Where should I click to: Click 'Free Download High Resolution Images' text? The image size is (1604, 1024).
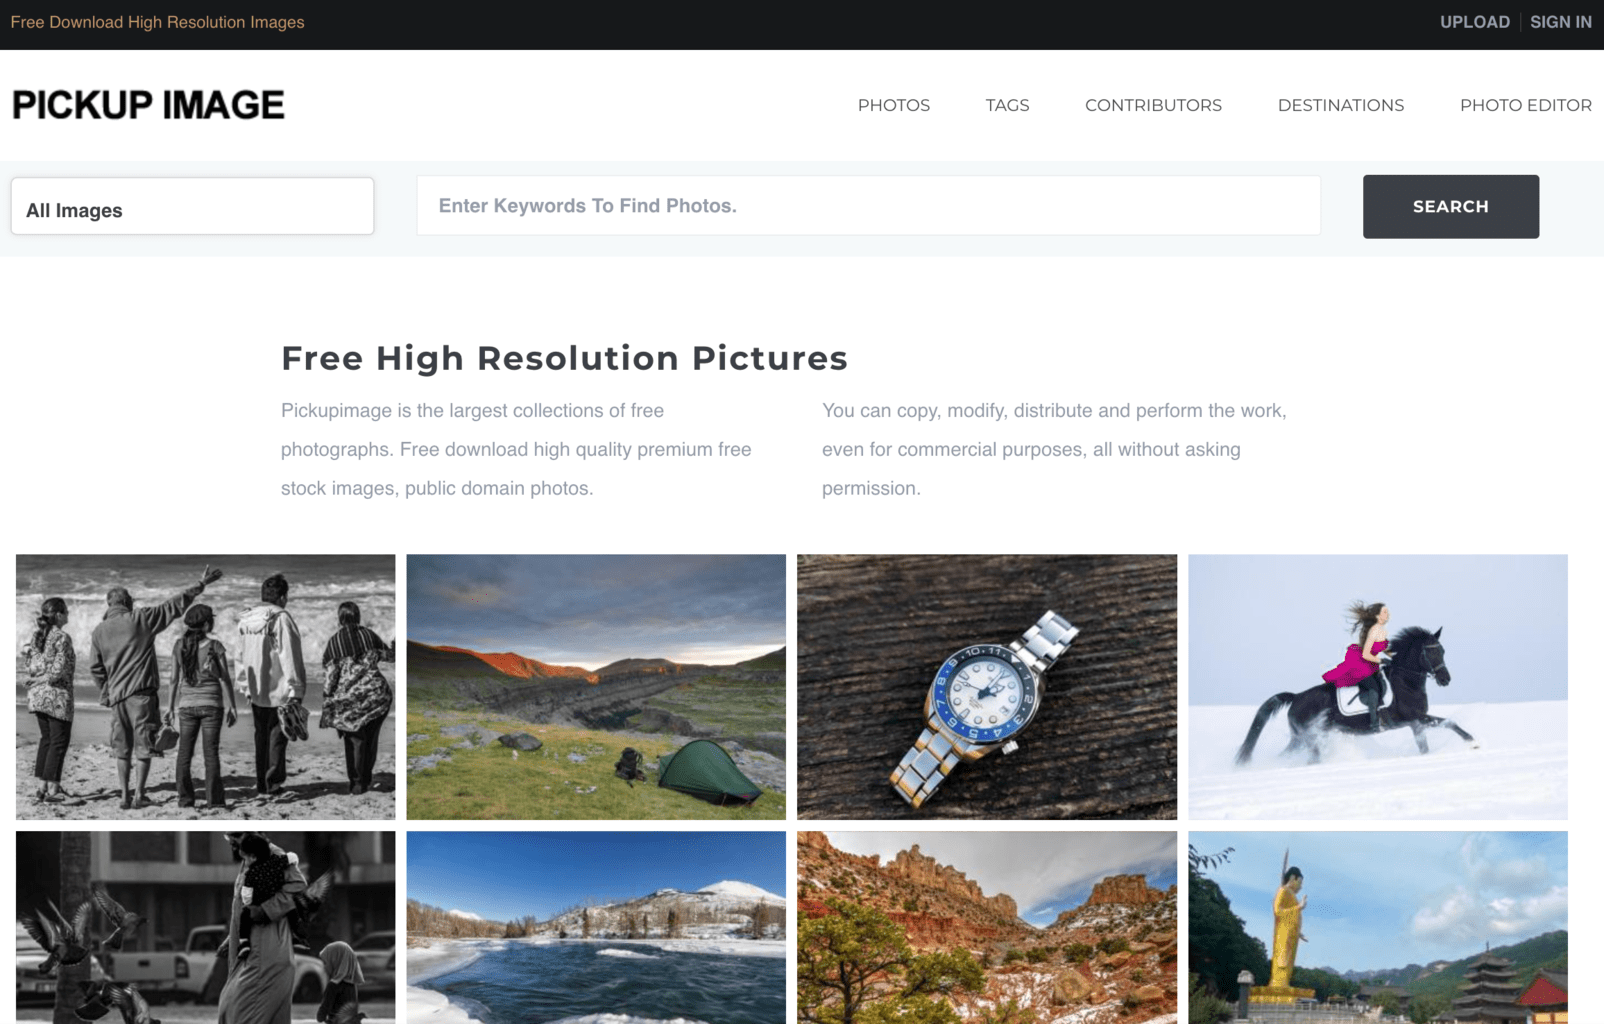(157, 22)
